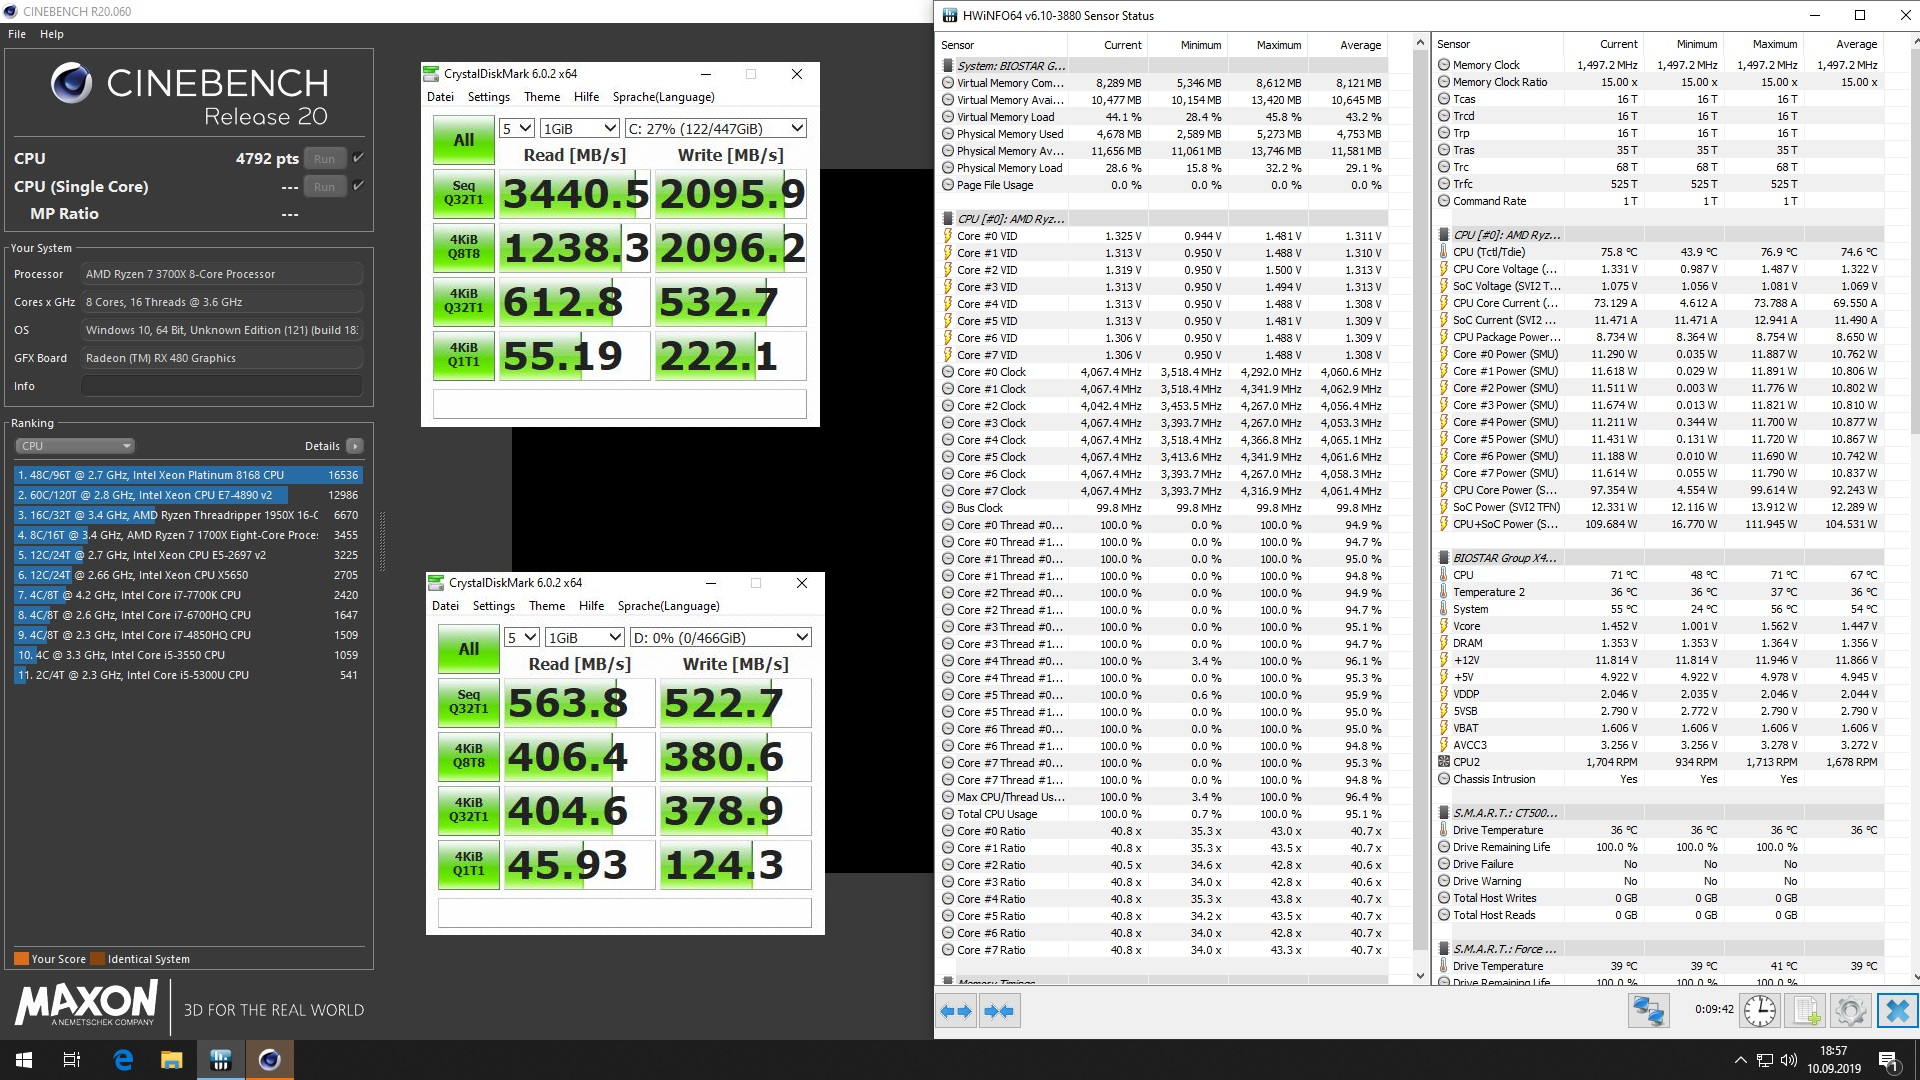The height and width of the screenshot is (1080, 1920).
Task: Select Cinebench taskbar icon
Action: click(270, 1060)
